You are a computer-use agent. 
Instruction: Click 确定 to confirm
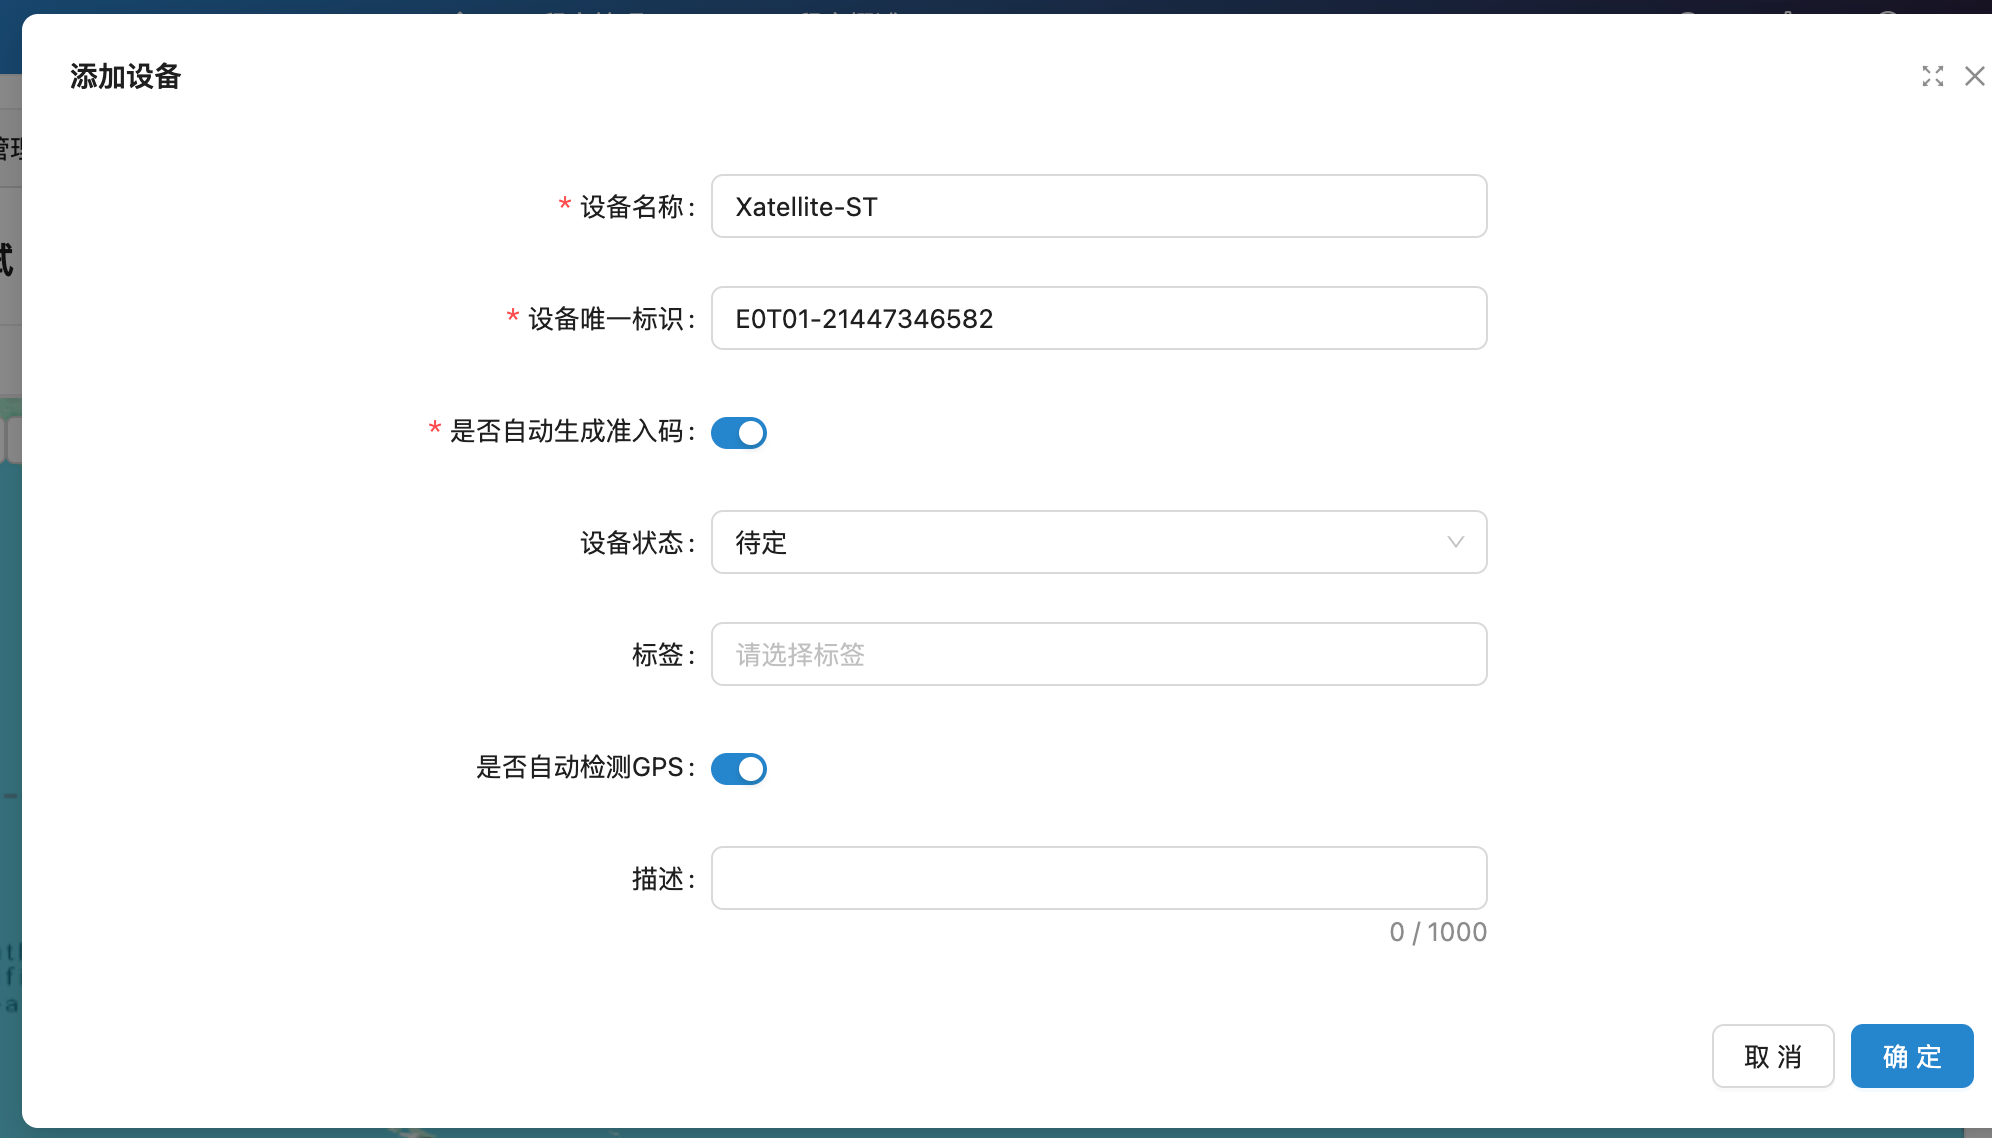point(1911,1056)
